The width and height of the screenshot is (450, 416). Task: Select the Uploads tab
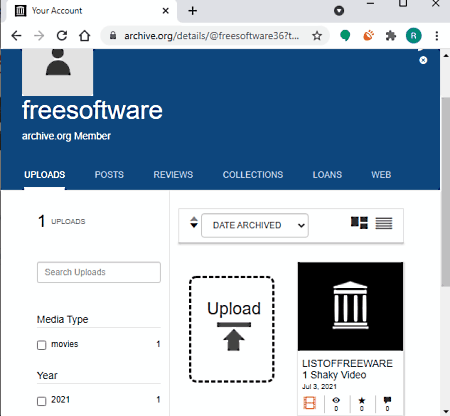[45, 175]
